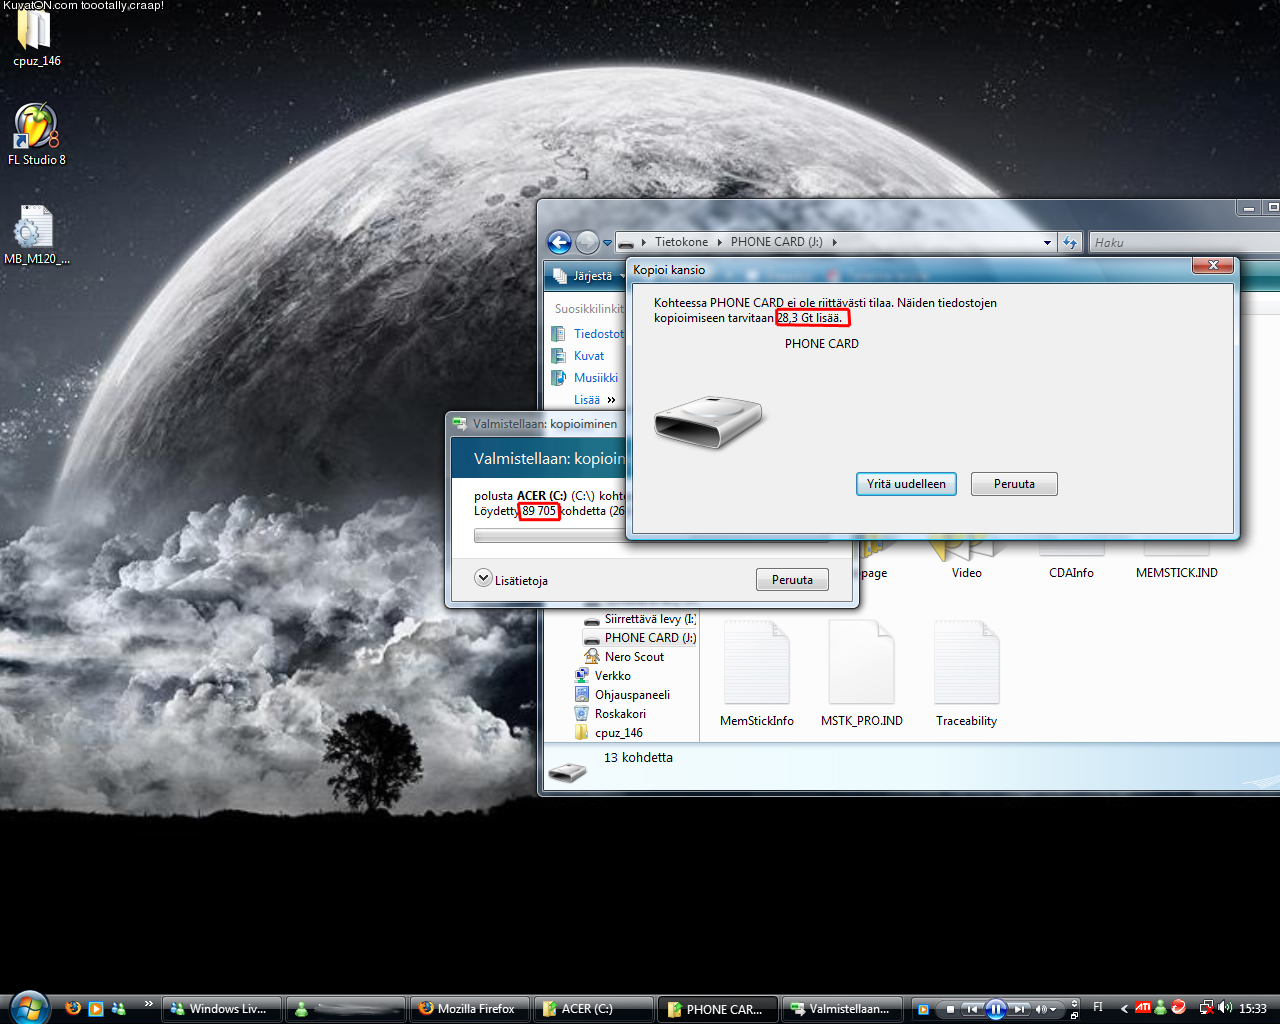
Task: Pause playback in taskbar media player
Action: coord(995,1009)
